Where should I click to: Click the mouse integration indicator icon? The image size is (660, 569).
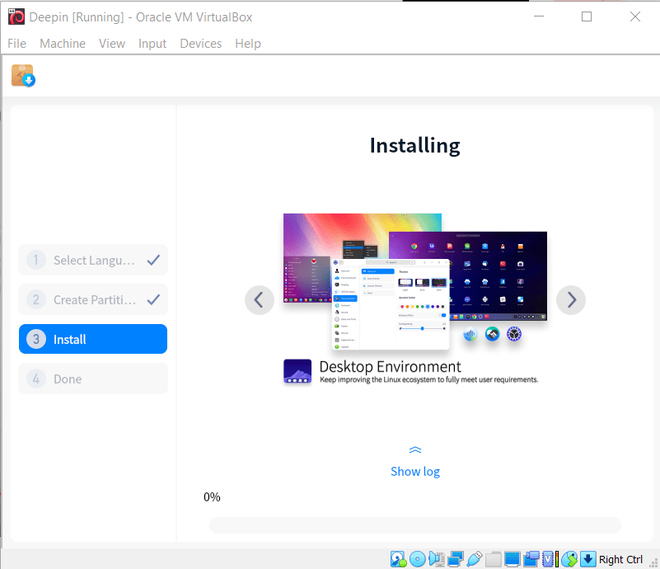(570, 559)
